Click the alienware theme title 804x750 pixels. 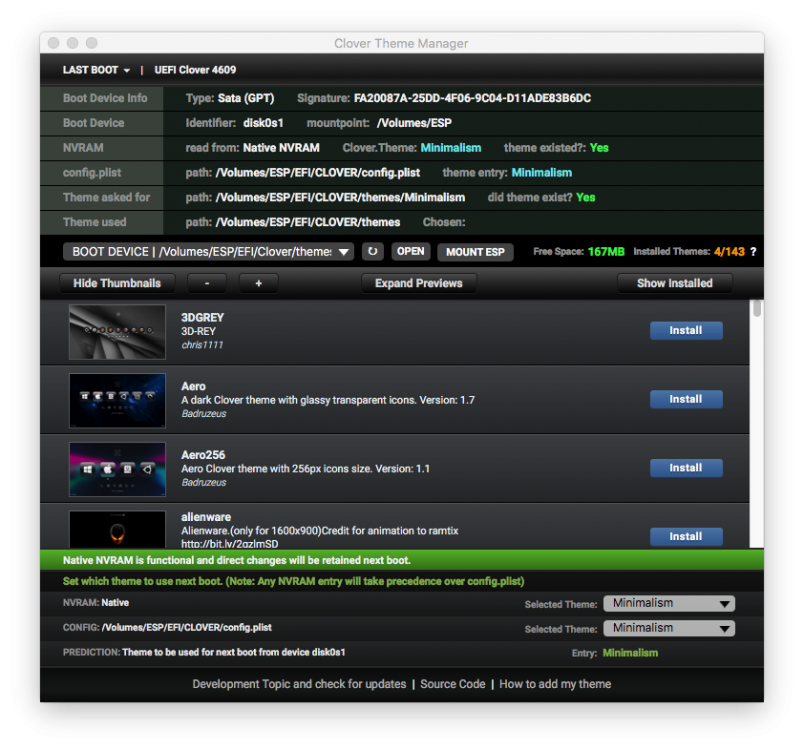coord(206,517)
